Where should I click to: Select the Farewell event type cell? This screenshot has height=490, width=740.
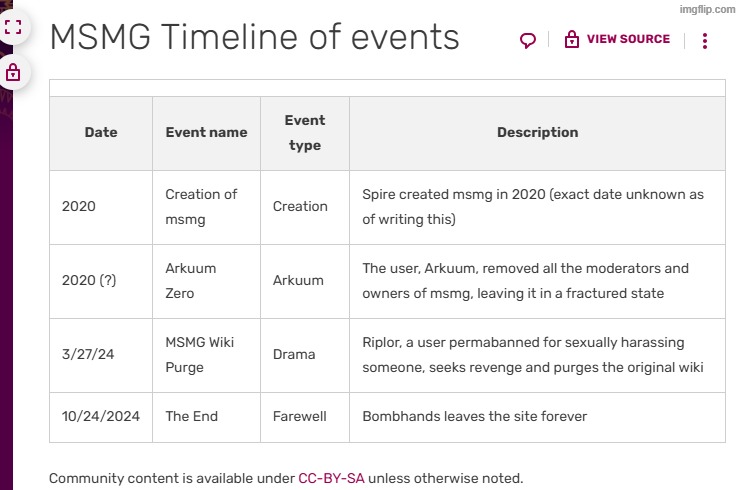coord(300,416)
